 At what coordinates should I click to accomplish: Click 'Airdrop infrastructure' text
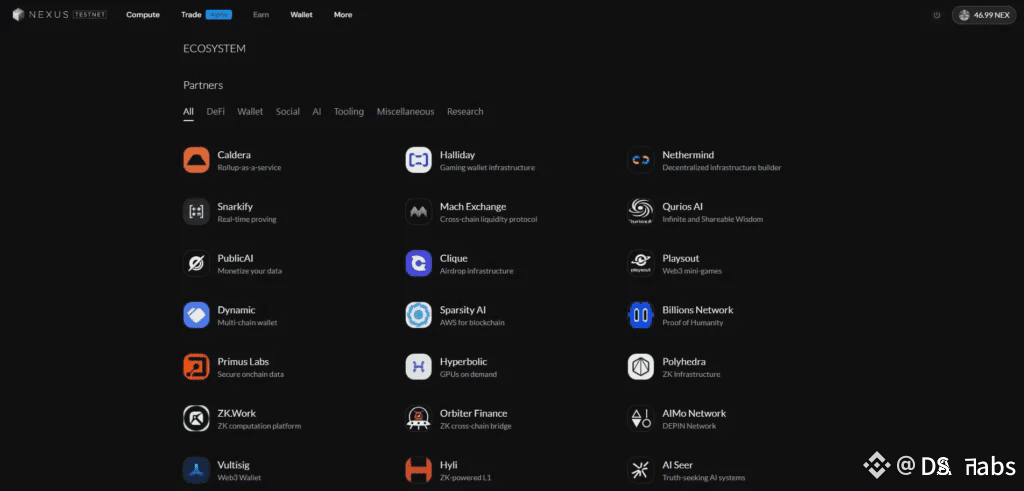click(477, 271)
